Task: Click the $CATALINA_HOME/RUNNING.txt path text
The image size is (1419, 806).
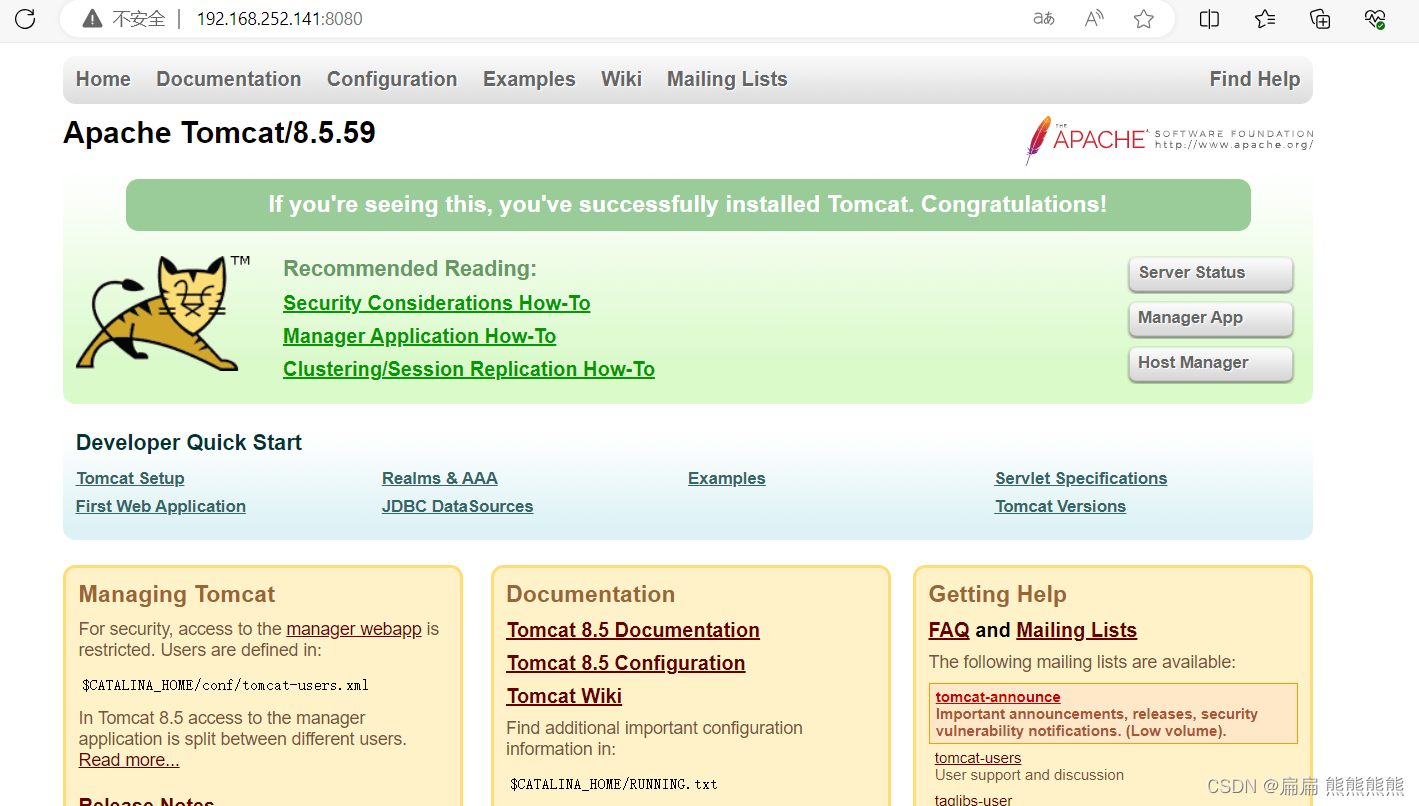Action: point(614,784)
